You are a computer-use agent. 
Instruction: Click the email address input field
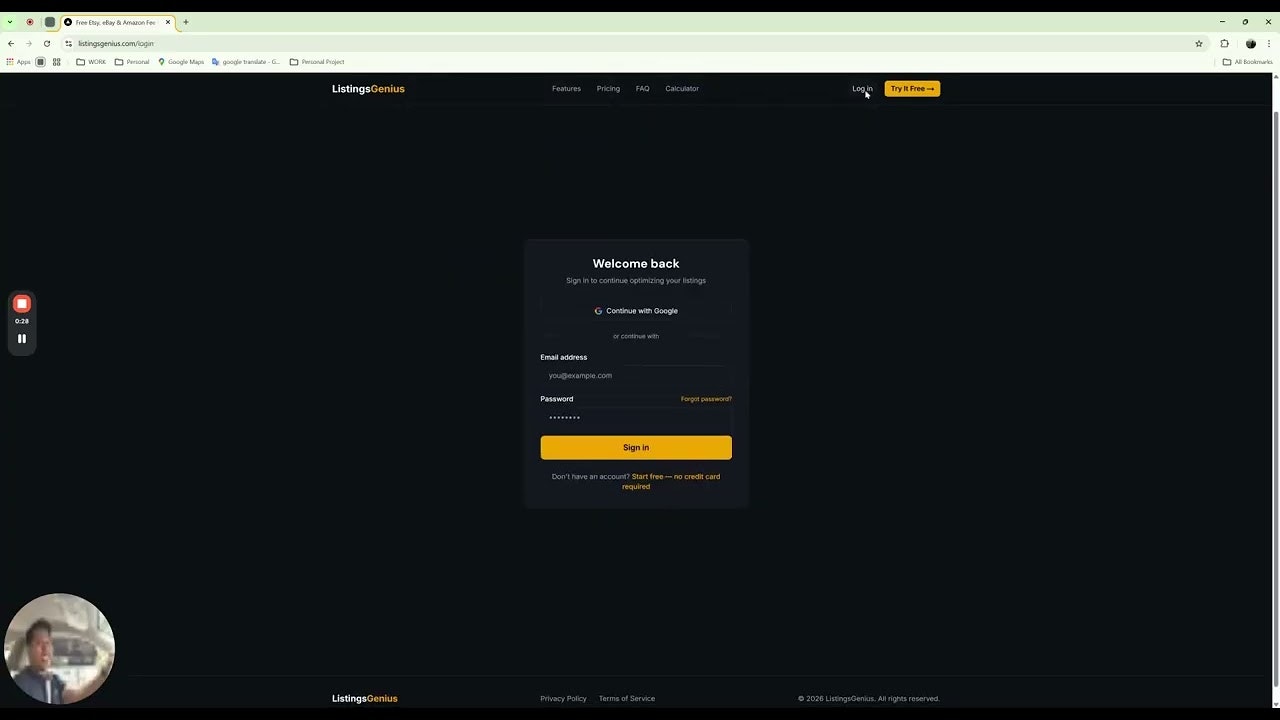636,375
